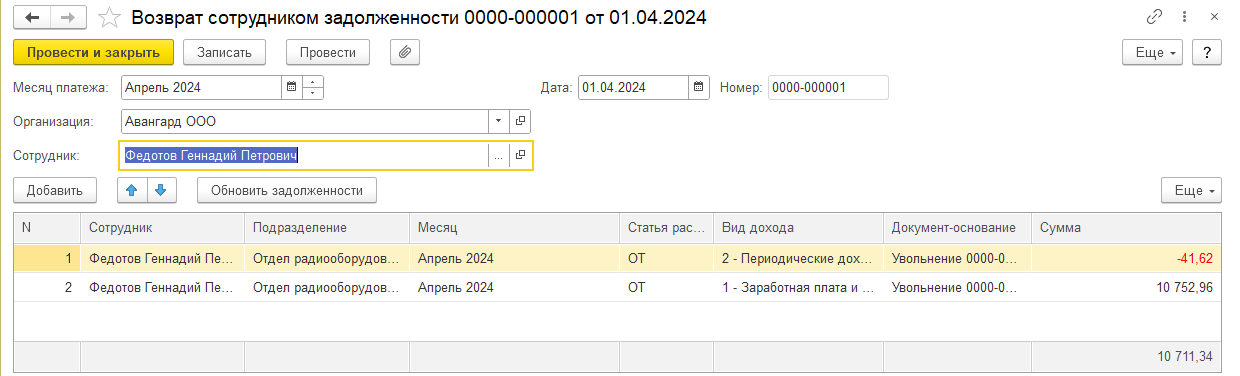Click the Номер input field
Image resolution: width=1240 pixels, height=376 pixels.
click(x=828, y=87)
